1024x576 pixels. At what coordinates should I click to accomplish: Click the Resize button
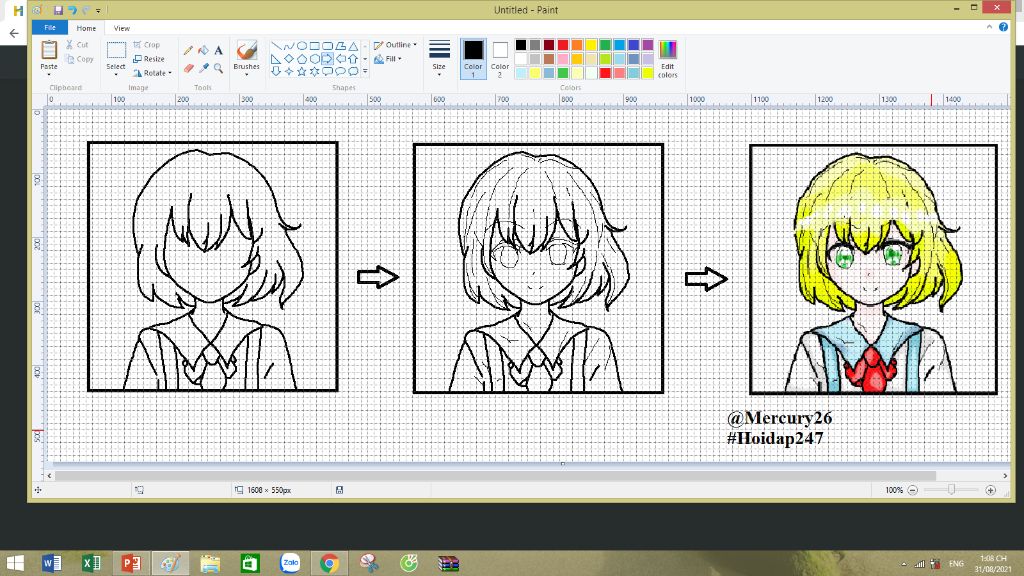[149, 59]
